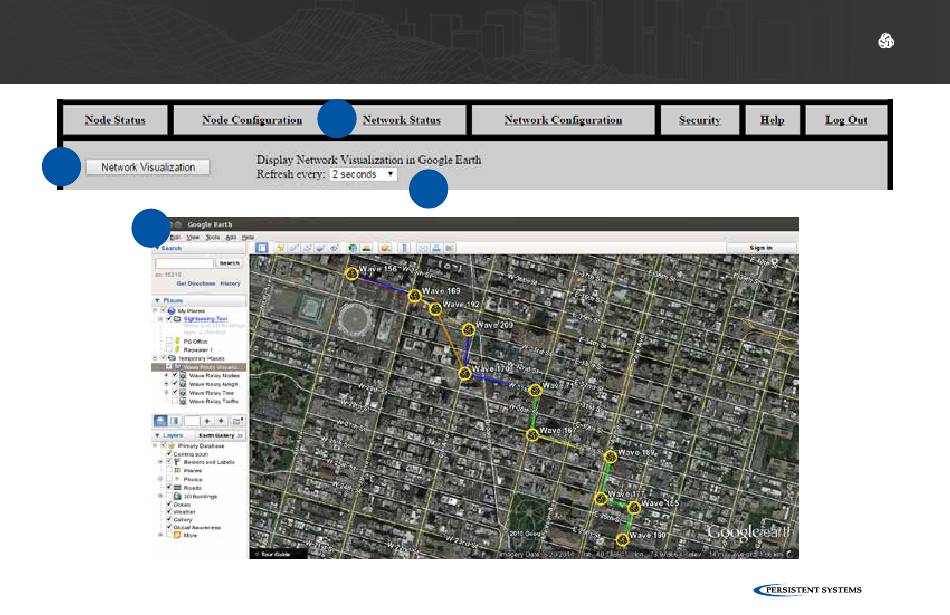Open the Help menu in Google Earth
The height and width of the screenshot is (615, 950).
[248, 238]
